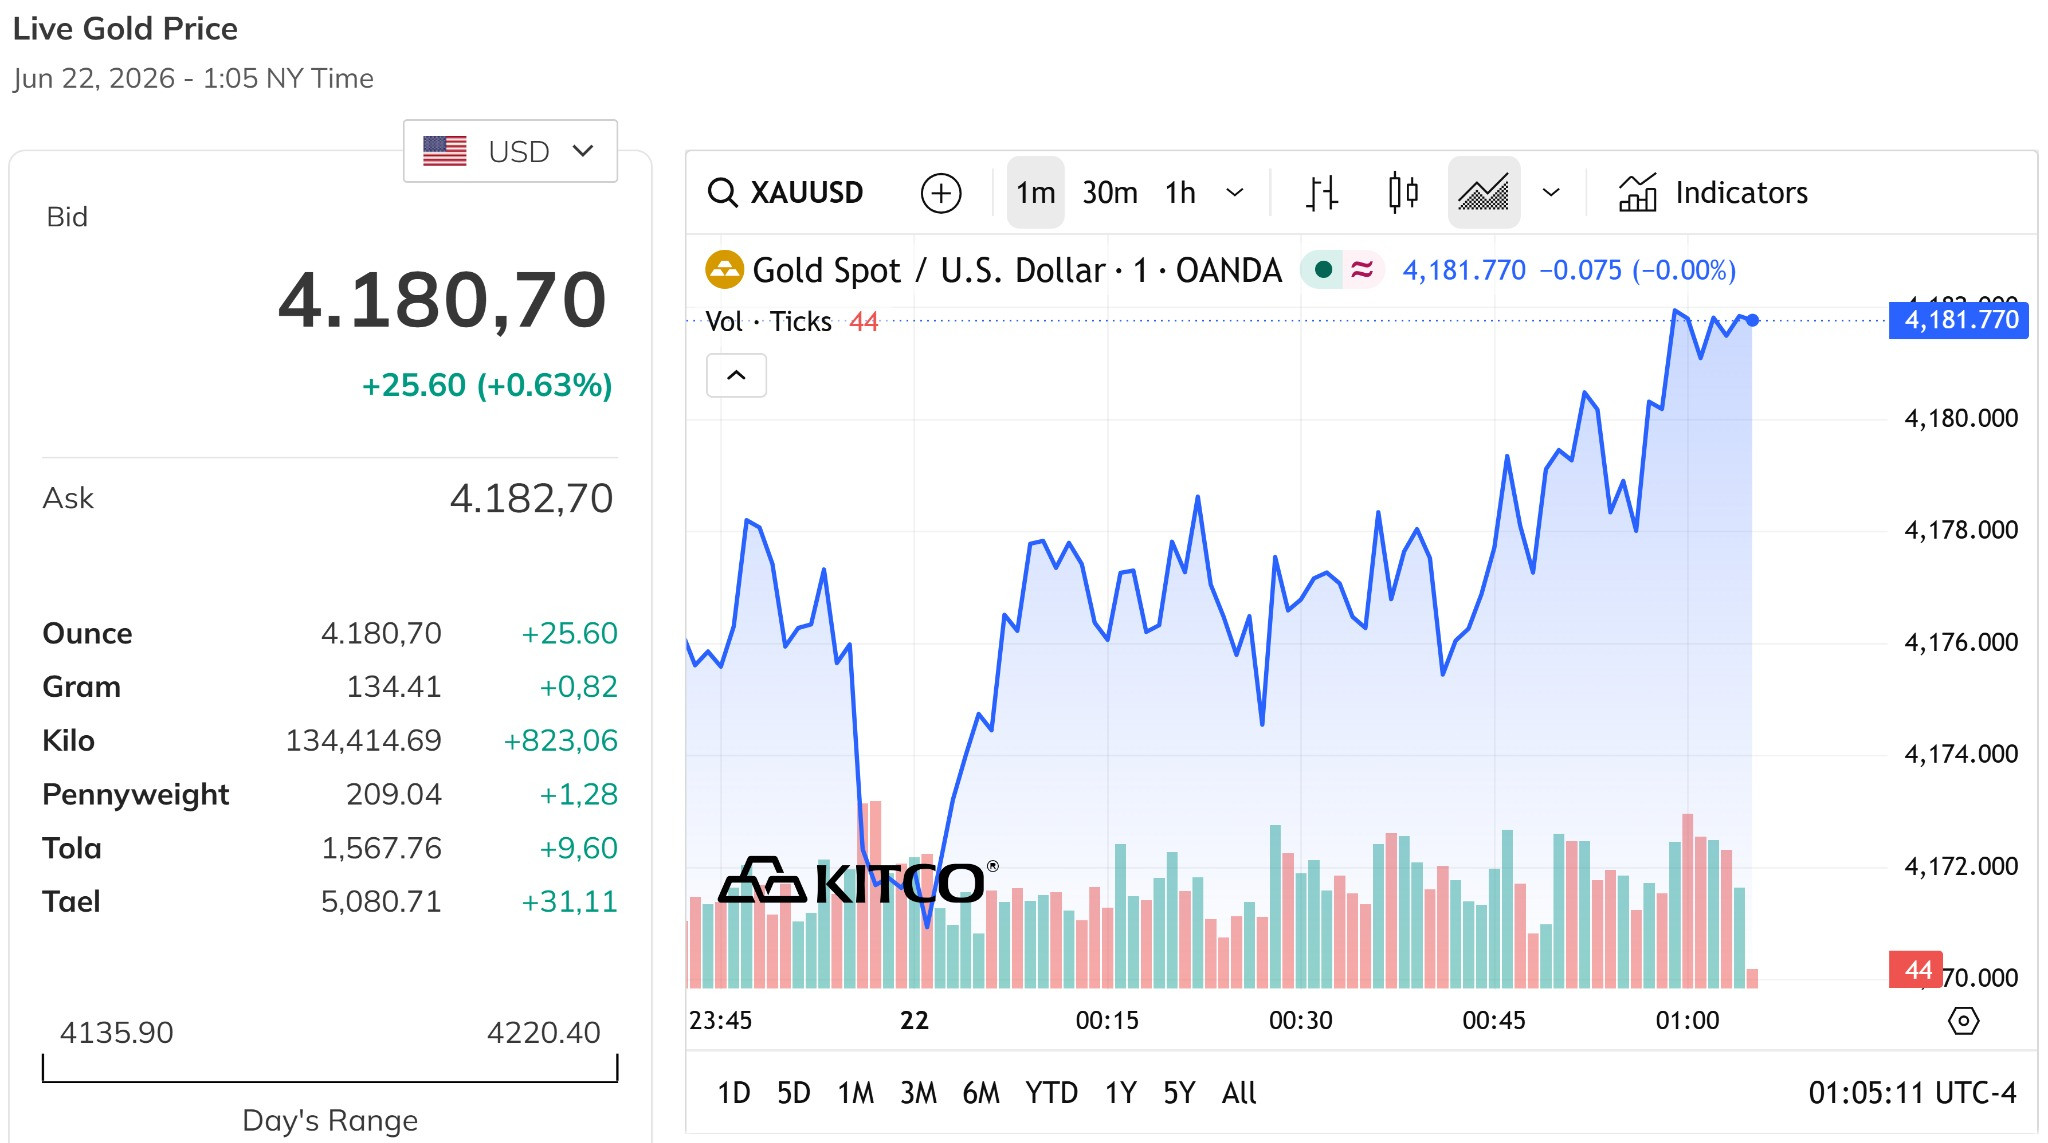The width and height of the screenshot is (2048, 1143).
Task: Add a compare symbol with plus icon
Action: (x=941, y=193)
